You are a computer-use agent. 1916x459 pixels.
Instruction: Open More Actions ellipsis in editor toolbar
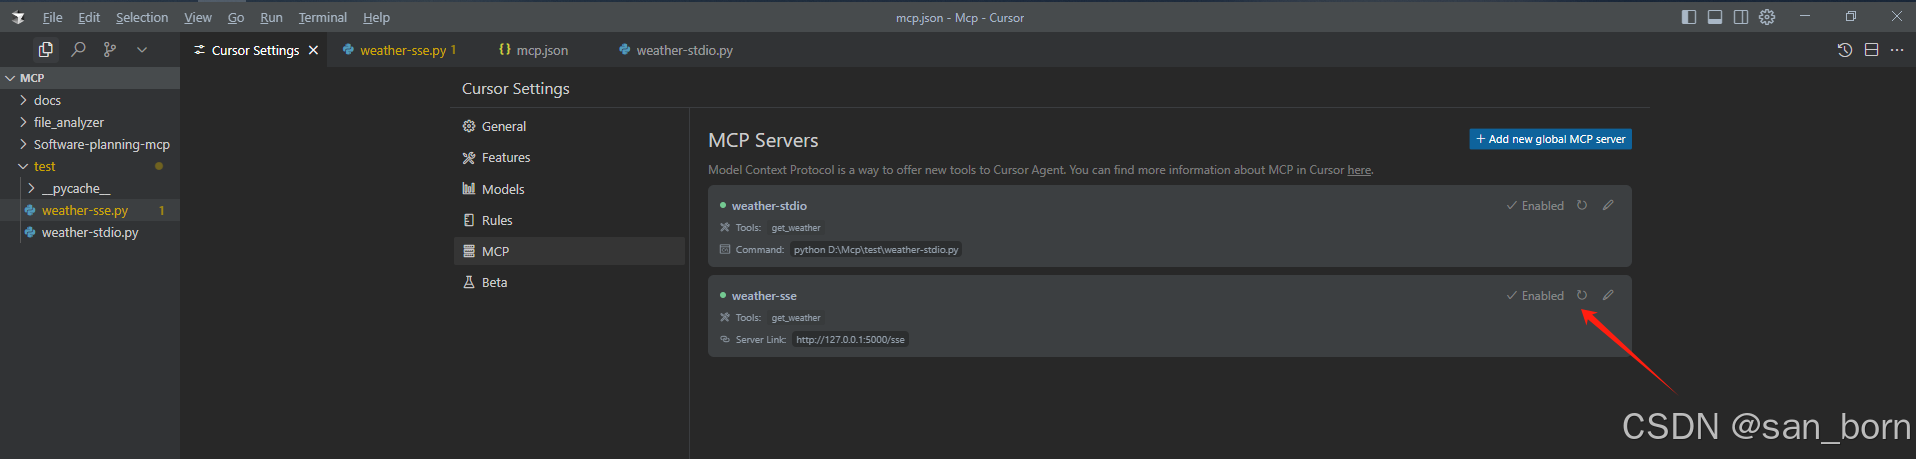tap(1897, 50)
